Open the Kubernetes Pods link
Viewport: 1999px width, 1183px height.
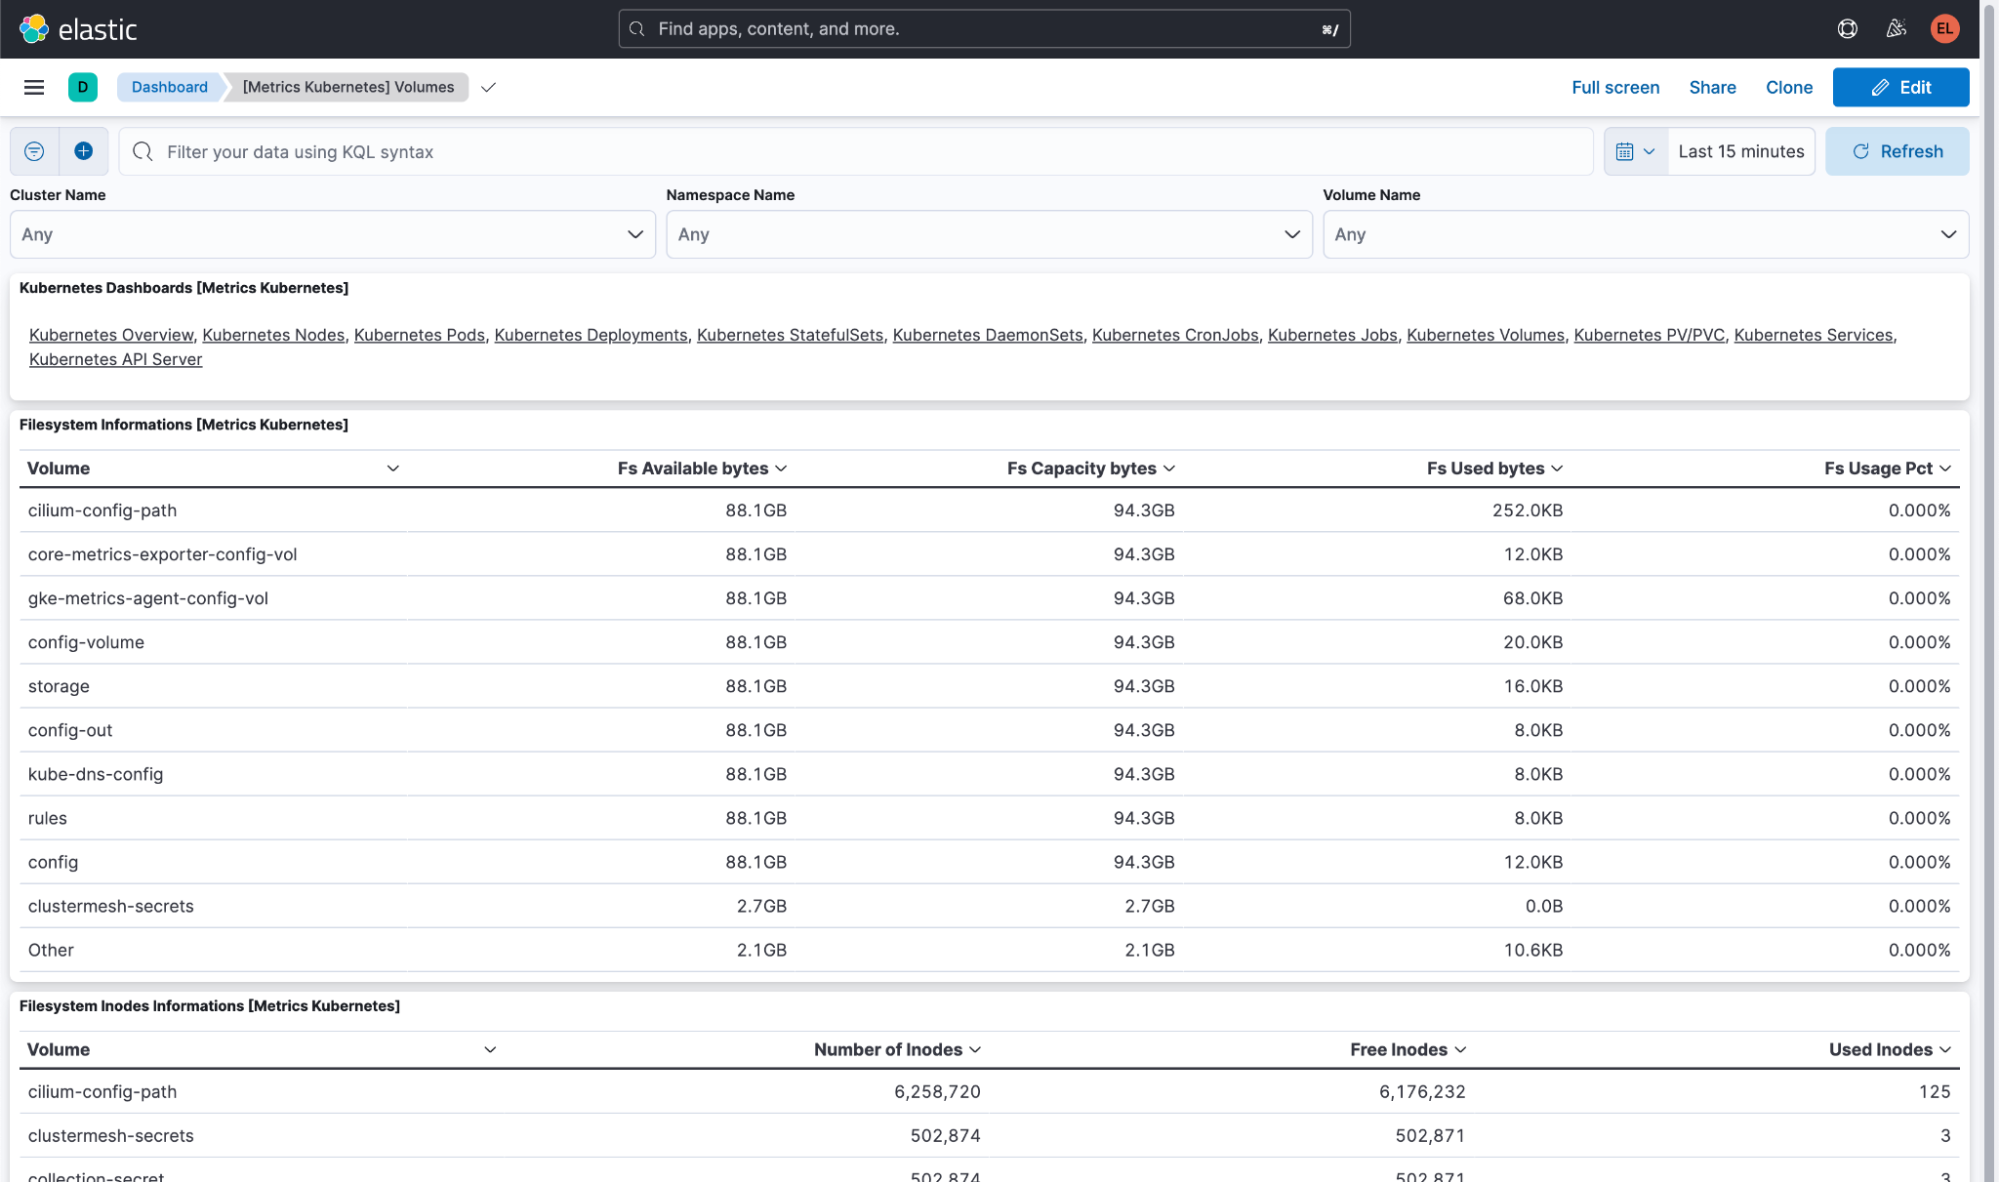click(x=419, y=335)
